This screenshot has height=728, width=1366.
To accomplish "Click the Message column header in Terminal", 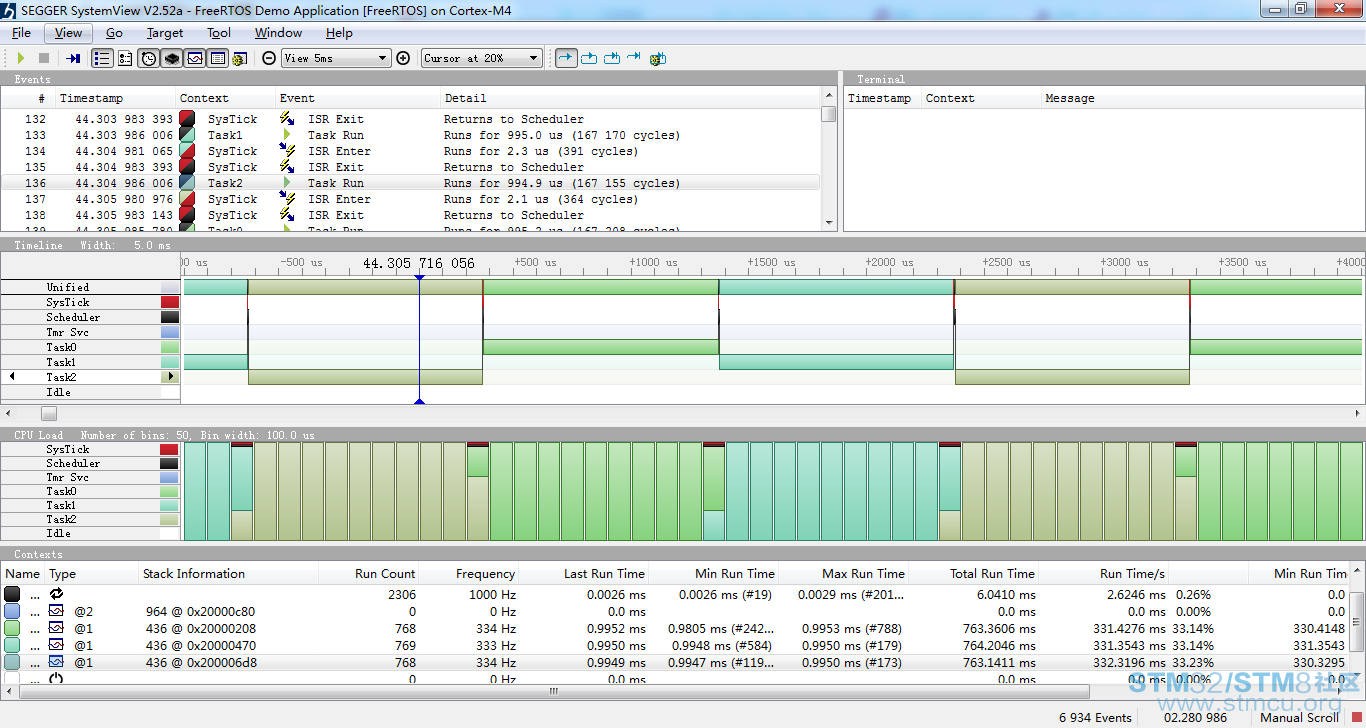I will pos(1201,98).
